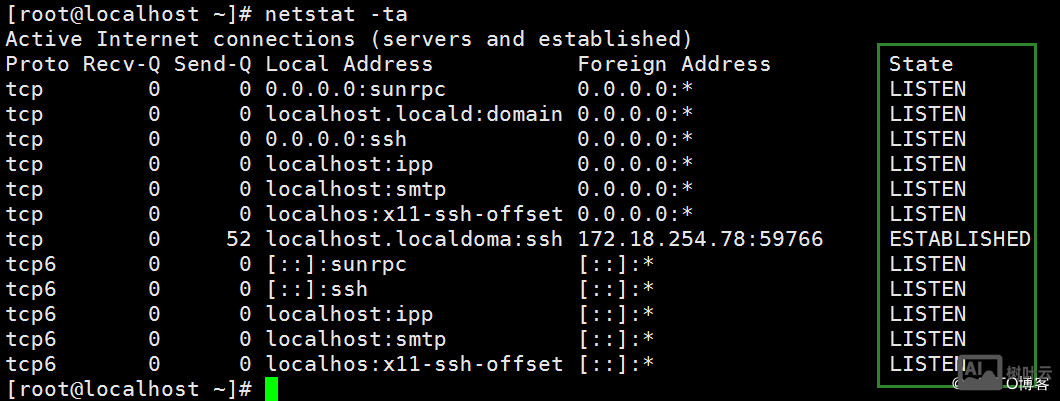Click 'localhos:x11-ssh-offset' in the tcp6 row

tap(414, 364)
